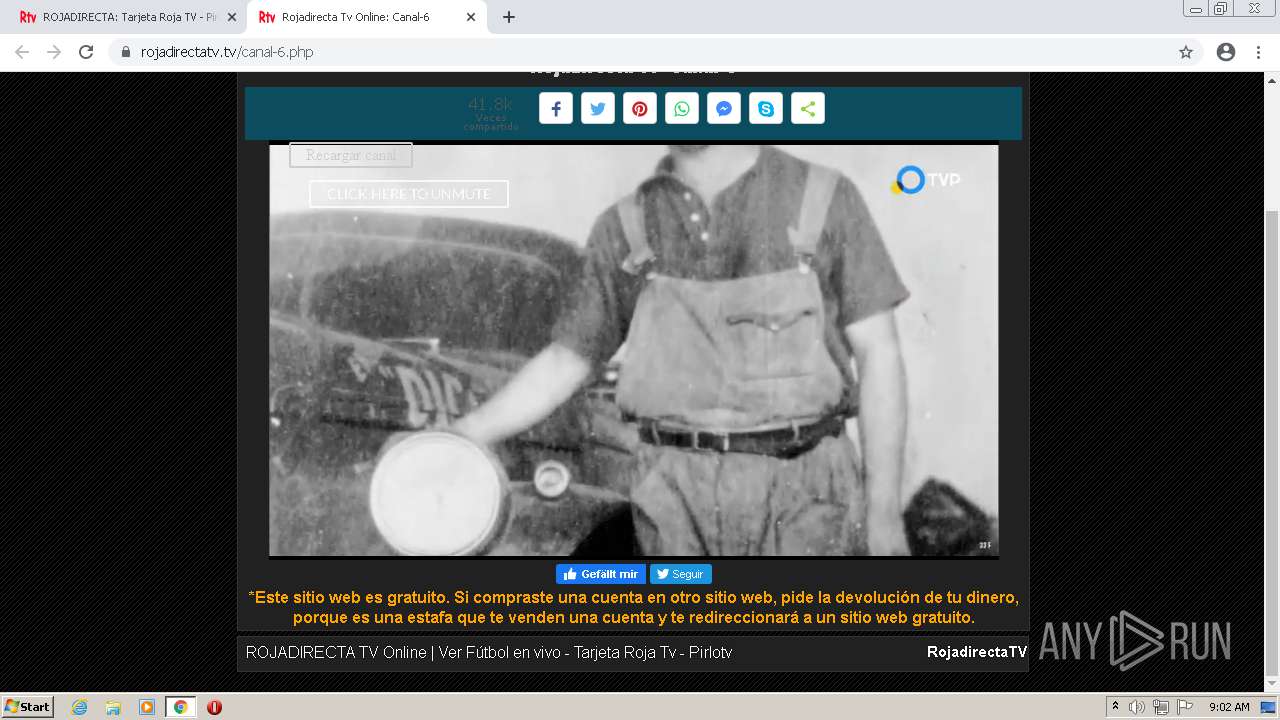The image size is (1280, 720).
Task: Open the Opera icon in the taskbar
Action: coord(214,707)
